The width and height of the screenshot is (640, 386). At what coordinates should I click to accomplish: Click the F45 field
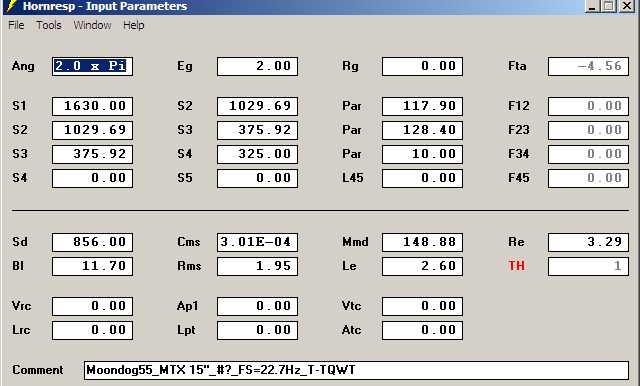(x=588, y=178)
